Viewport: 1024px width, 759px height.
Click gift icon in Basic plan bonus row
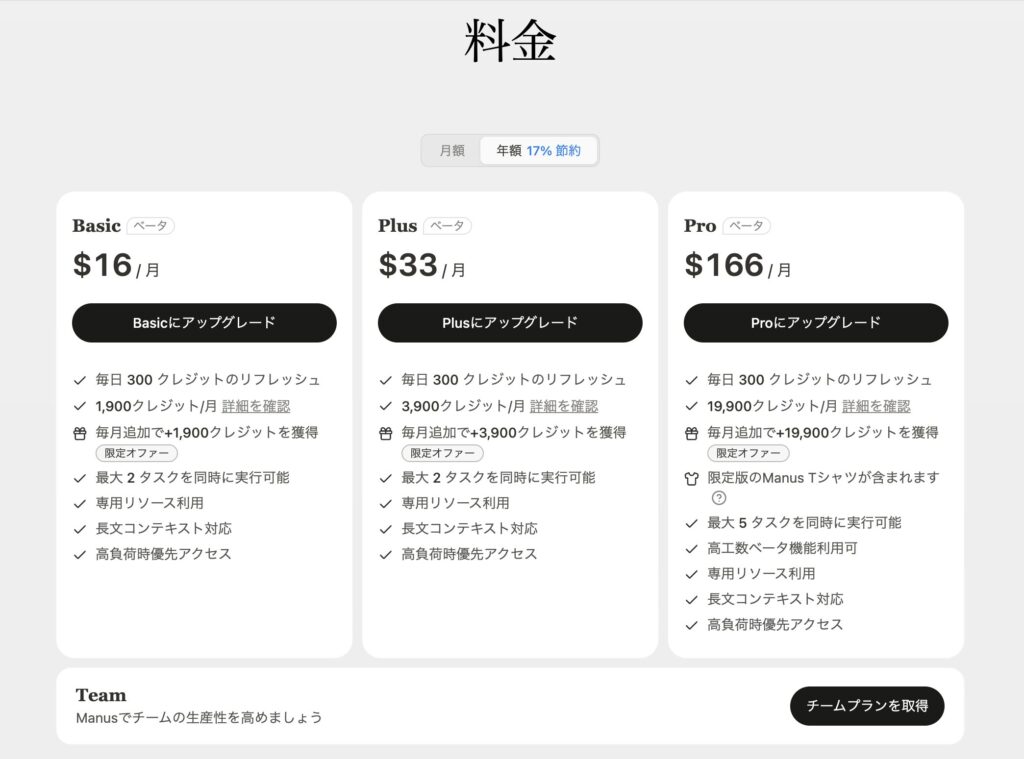coord(80,433)
